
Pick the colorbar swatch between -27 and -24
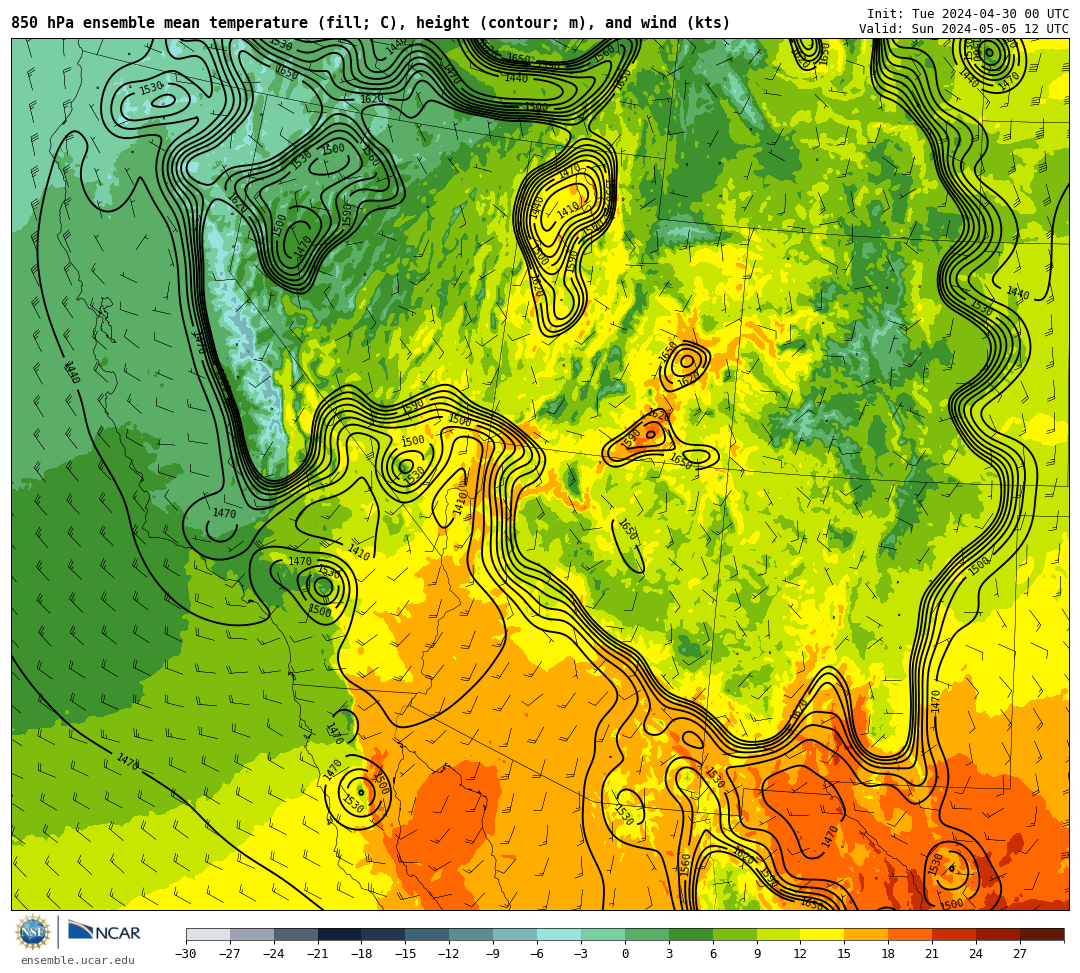(x=252, y=935)
